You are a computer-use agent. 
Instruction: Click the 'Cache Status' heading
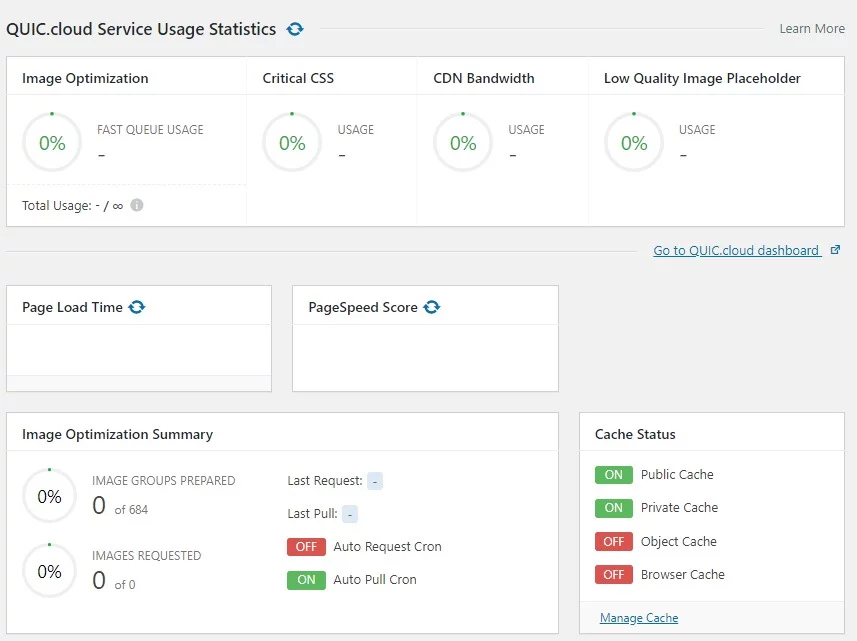(x=635, y=434)
